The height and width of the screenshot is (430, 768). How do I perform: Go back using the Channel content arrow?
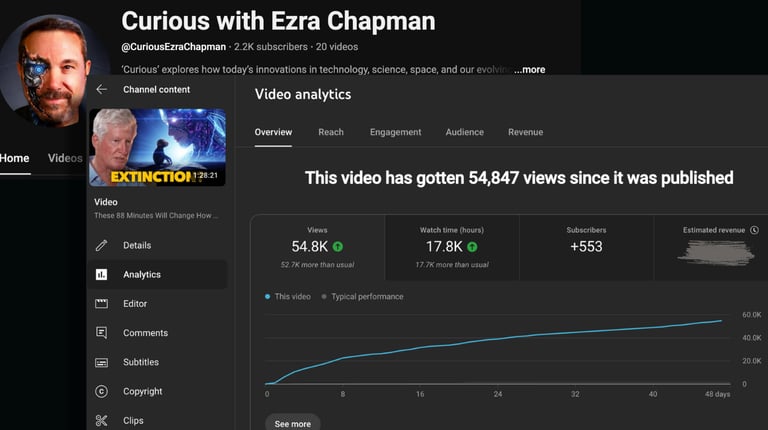pos(101,89)
